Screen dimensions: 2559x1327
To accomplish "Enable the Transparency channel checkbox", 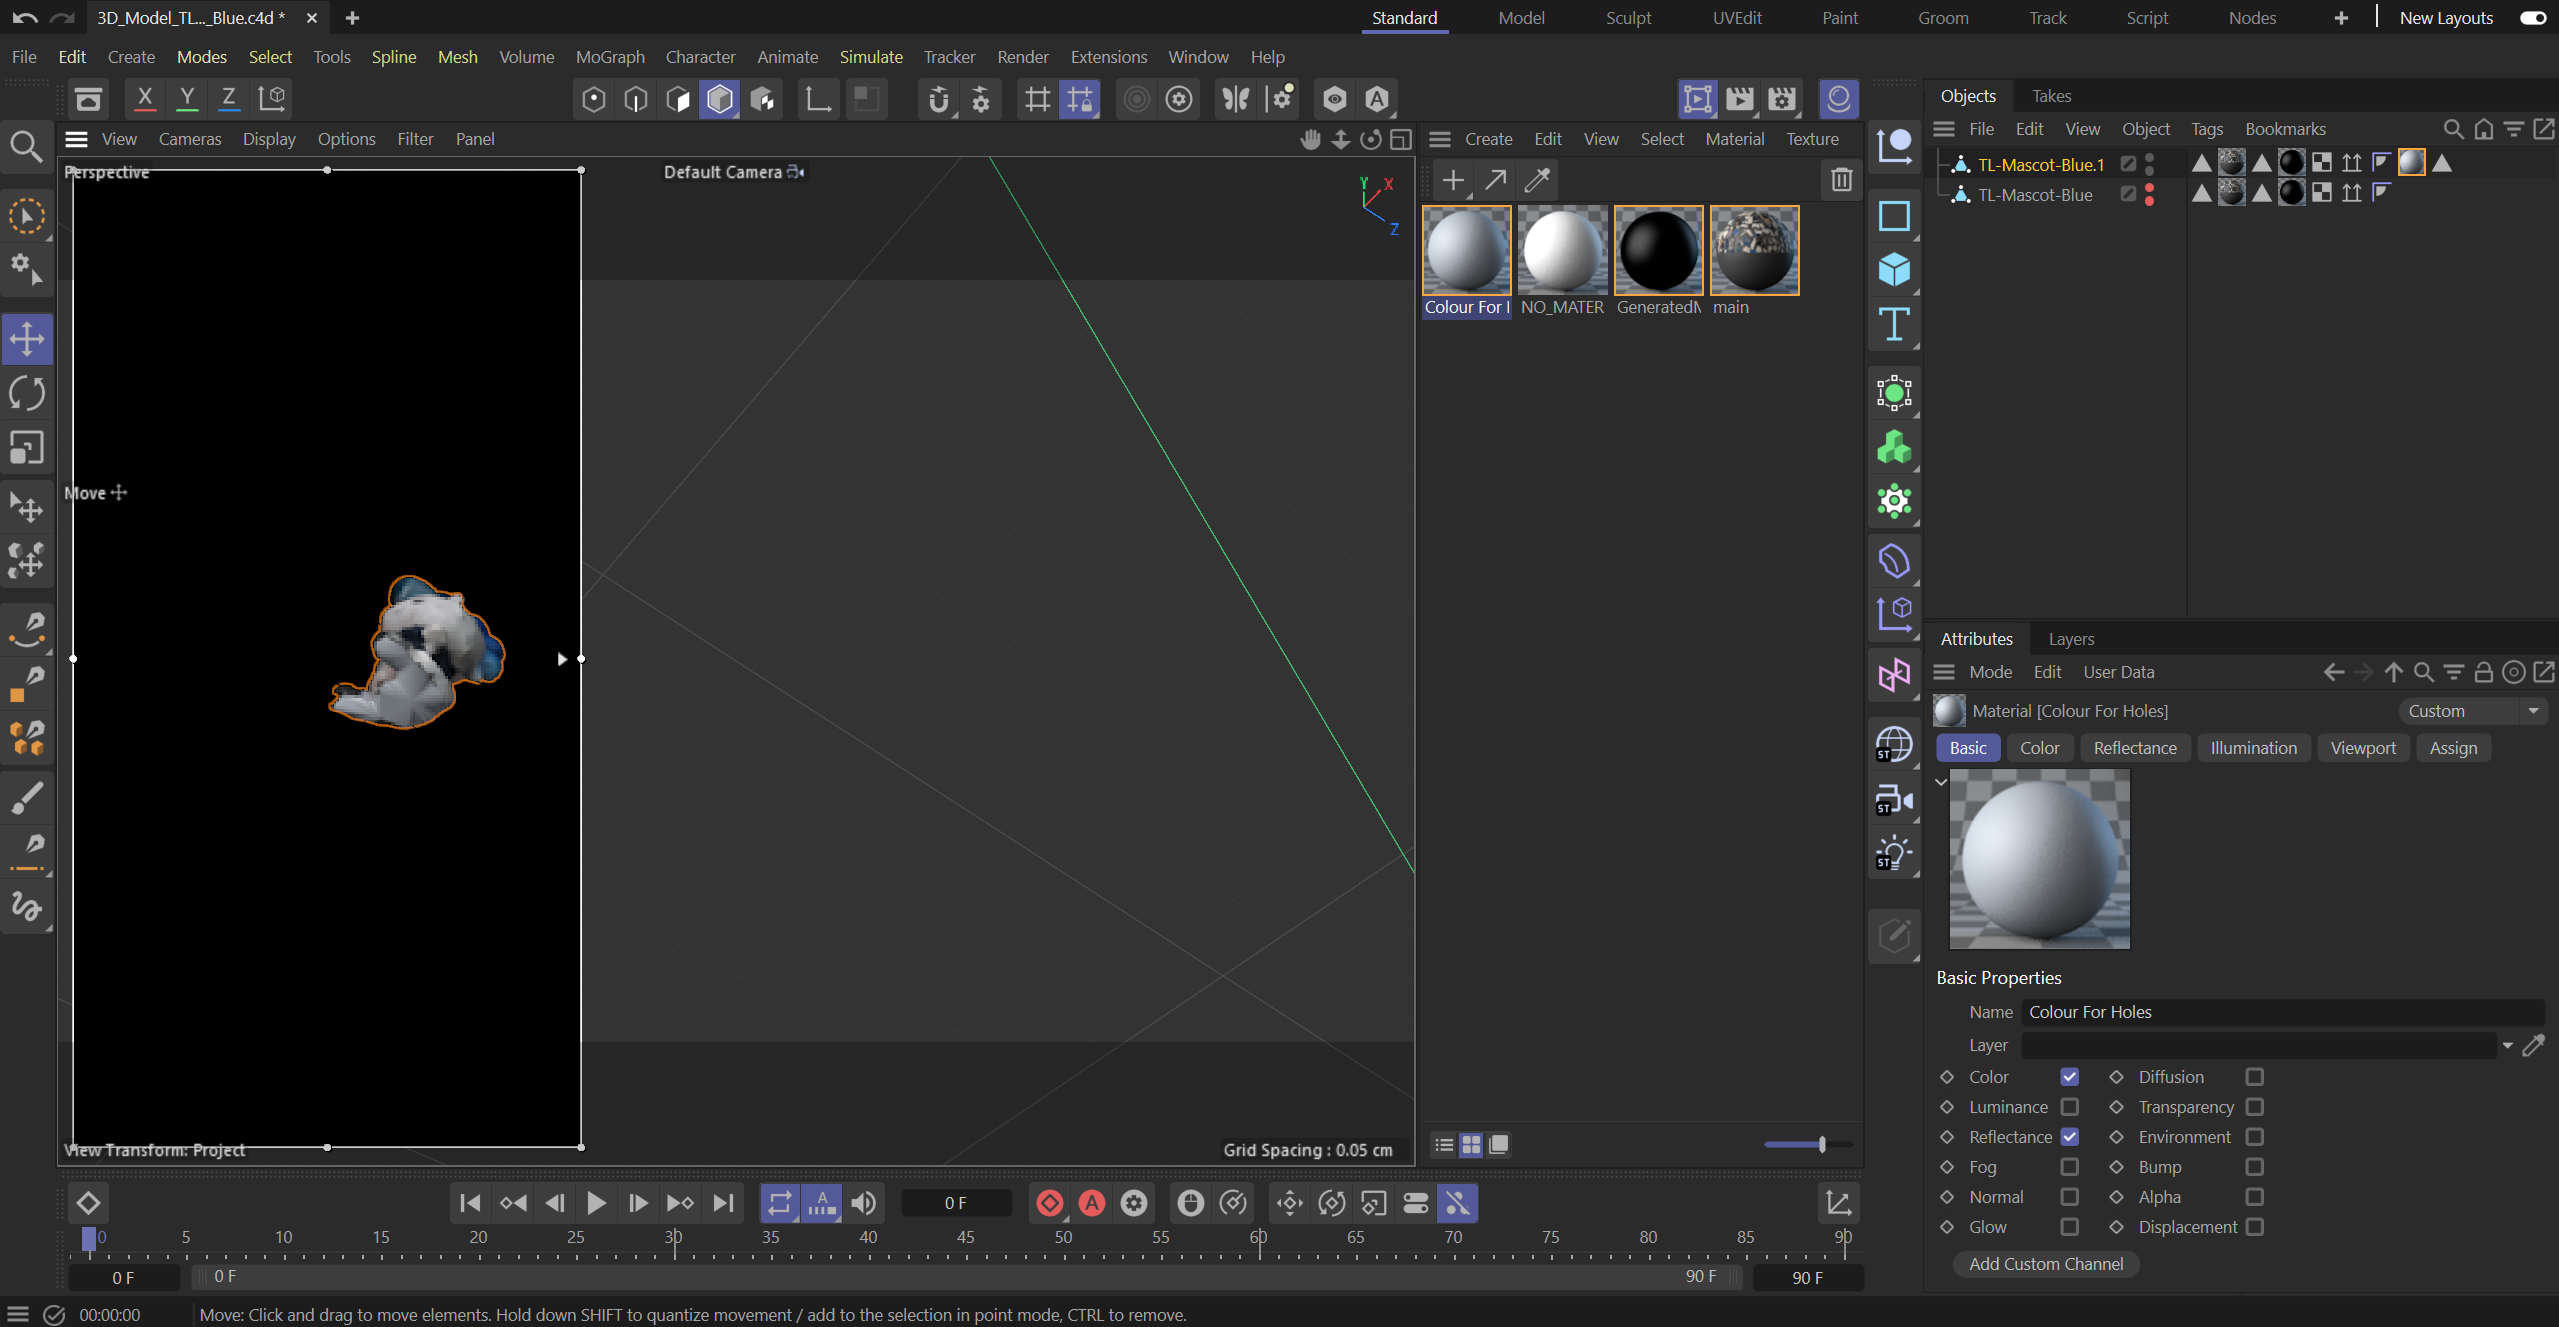I will 2255,1107.
